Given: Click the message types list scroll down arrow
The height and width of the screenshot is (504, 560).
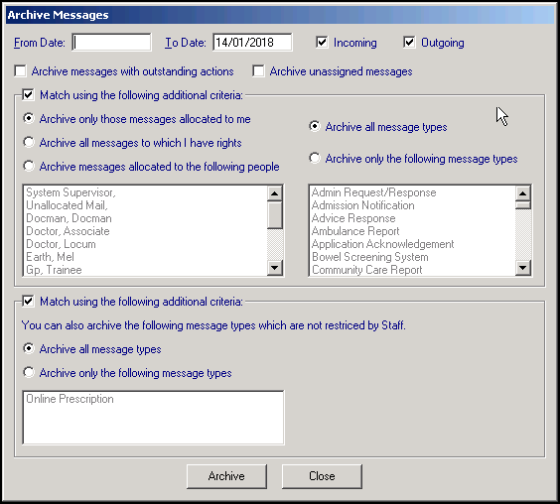Looking at the screenshot, I should point(523,267).
